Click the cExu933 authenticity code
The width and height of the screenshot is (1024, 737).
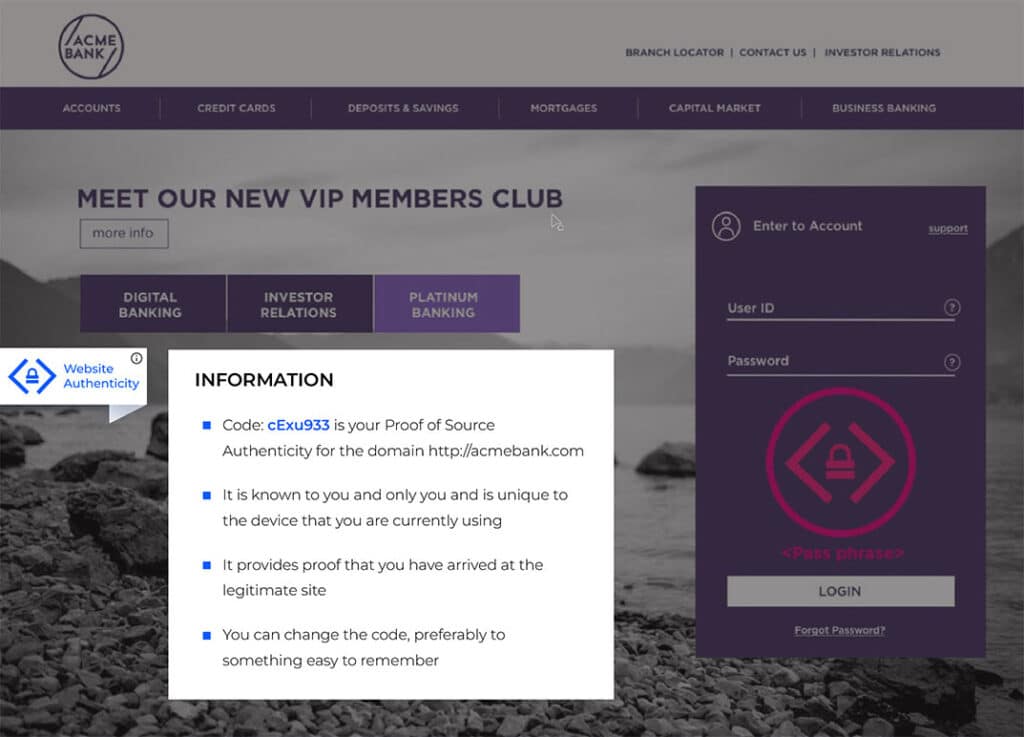point(299,424)
